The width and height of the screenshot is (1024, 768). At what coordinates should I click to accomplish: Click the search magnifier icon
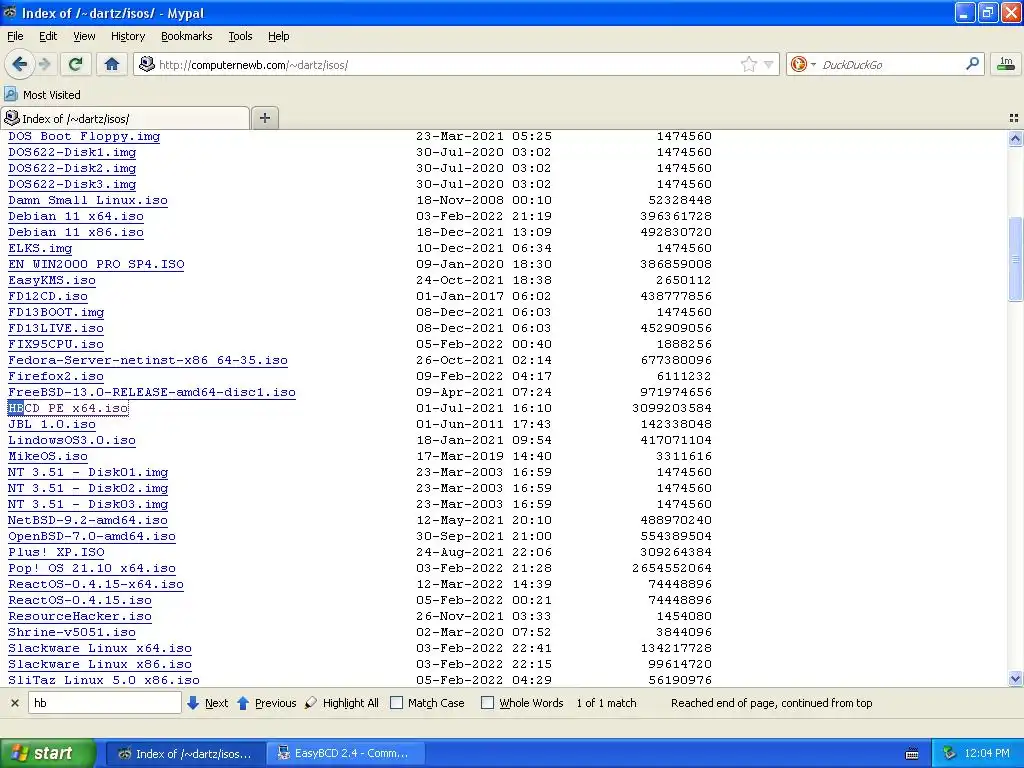(x=972, y=64)
